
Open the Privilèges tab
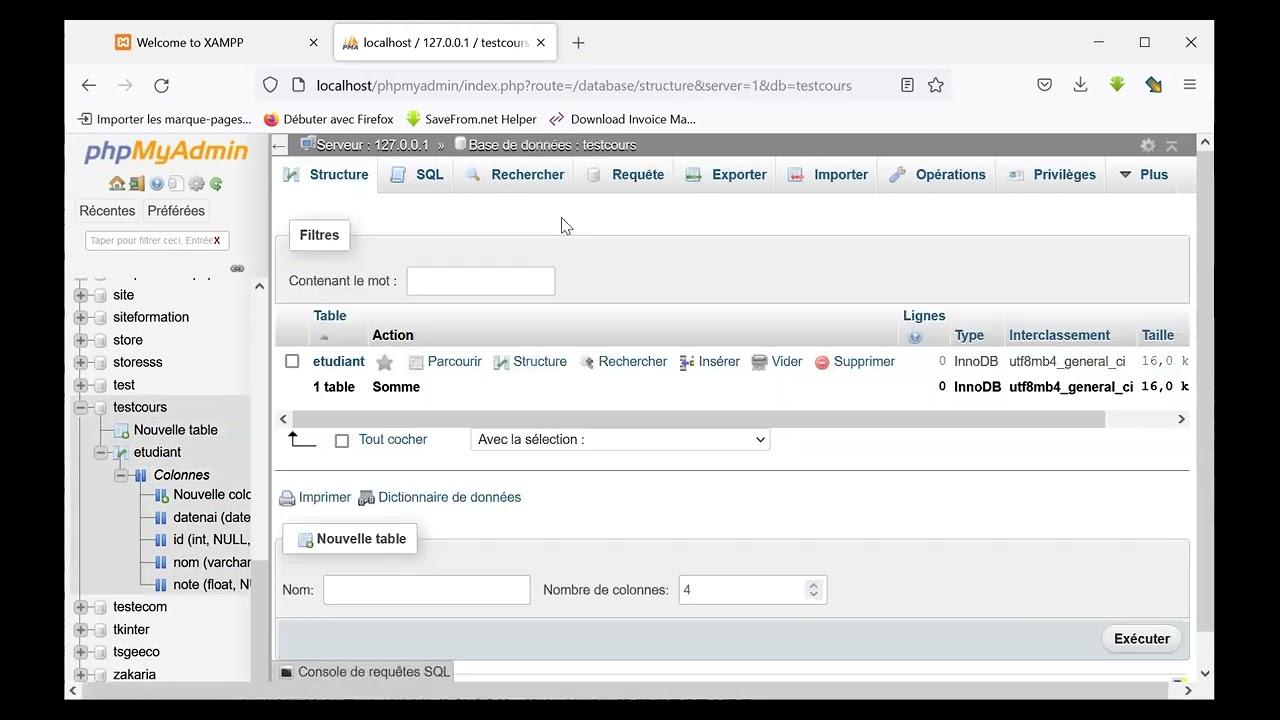(1051, 174)
